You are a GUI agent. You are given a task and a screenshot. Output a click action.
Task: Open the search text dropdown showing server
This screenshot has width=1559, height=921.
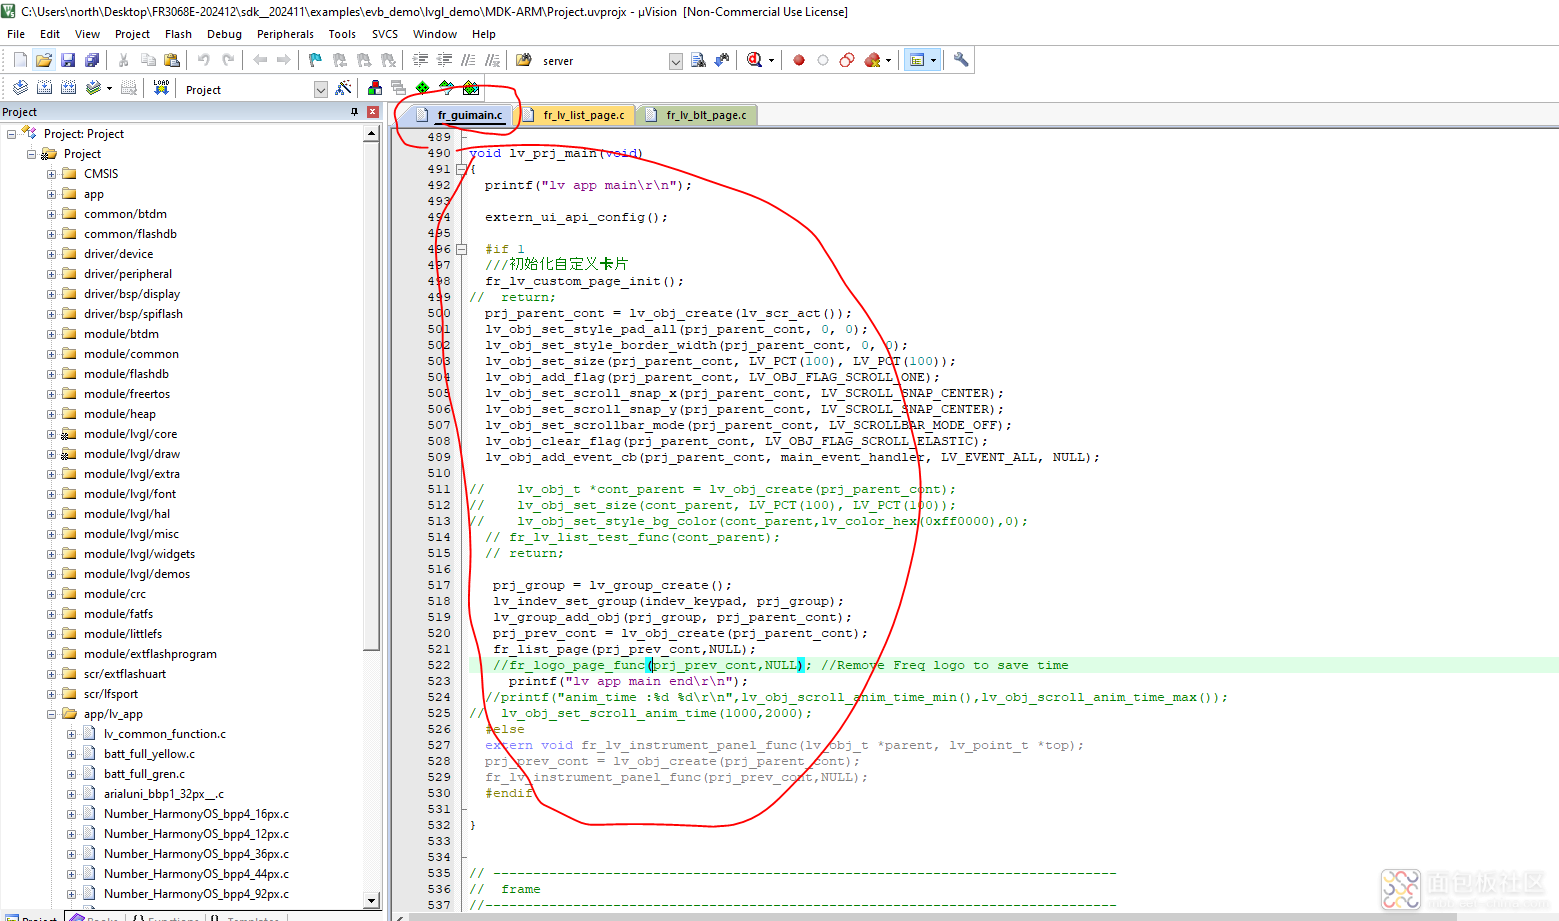tap(676, 61)
